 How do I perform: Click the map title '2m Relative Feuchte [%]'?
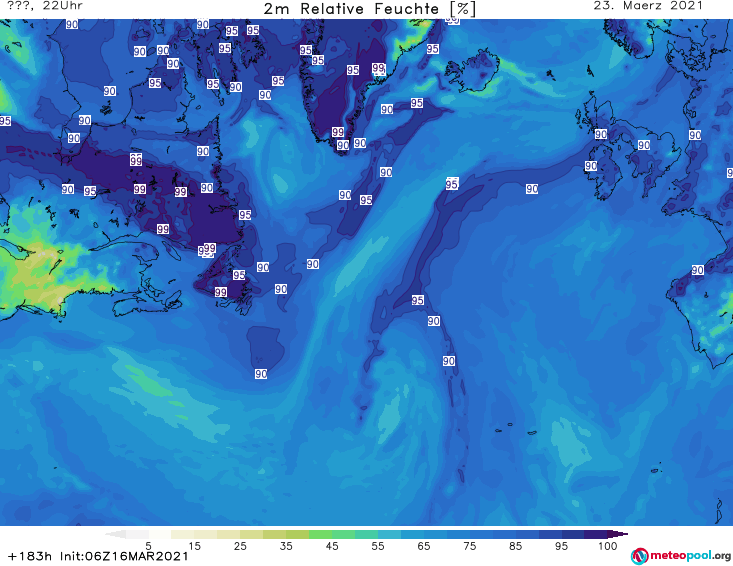click(x=370, y=8)
